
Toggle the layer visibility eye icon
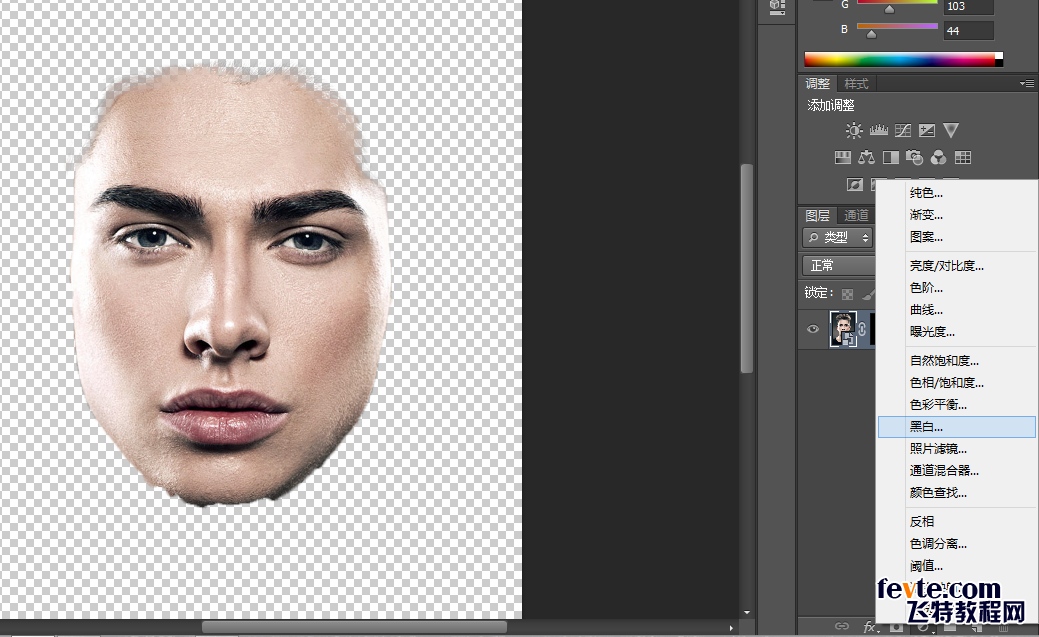pos(813,329)
